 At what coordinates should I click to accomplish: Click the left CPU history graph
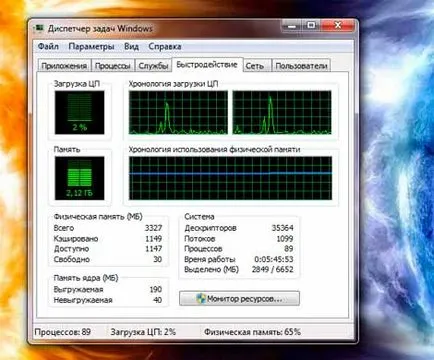178,112
